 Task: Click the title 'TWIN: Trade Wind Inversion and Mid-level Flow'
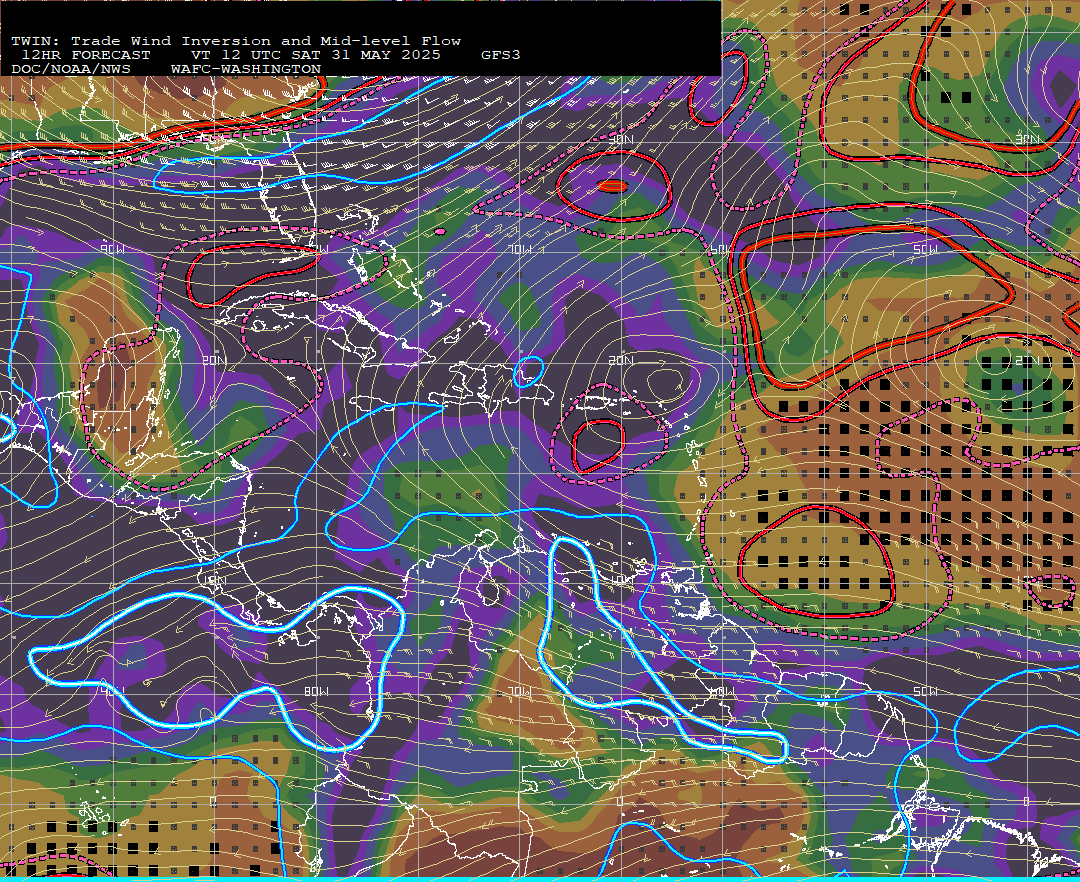pos(236,41)
